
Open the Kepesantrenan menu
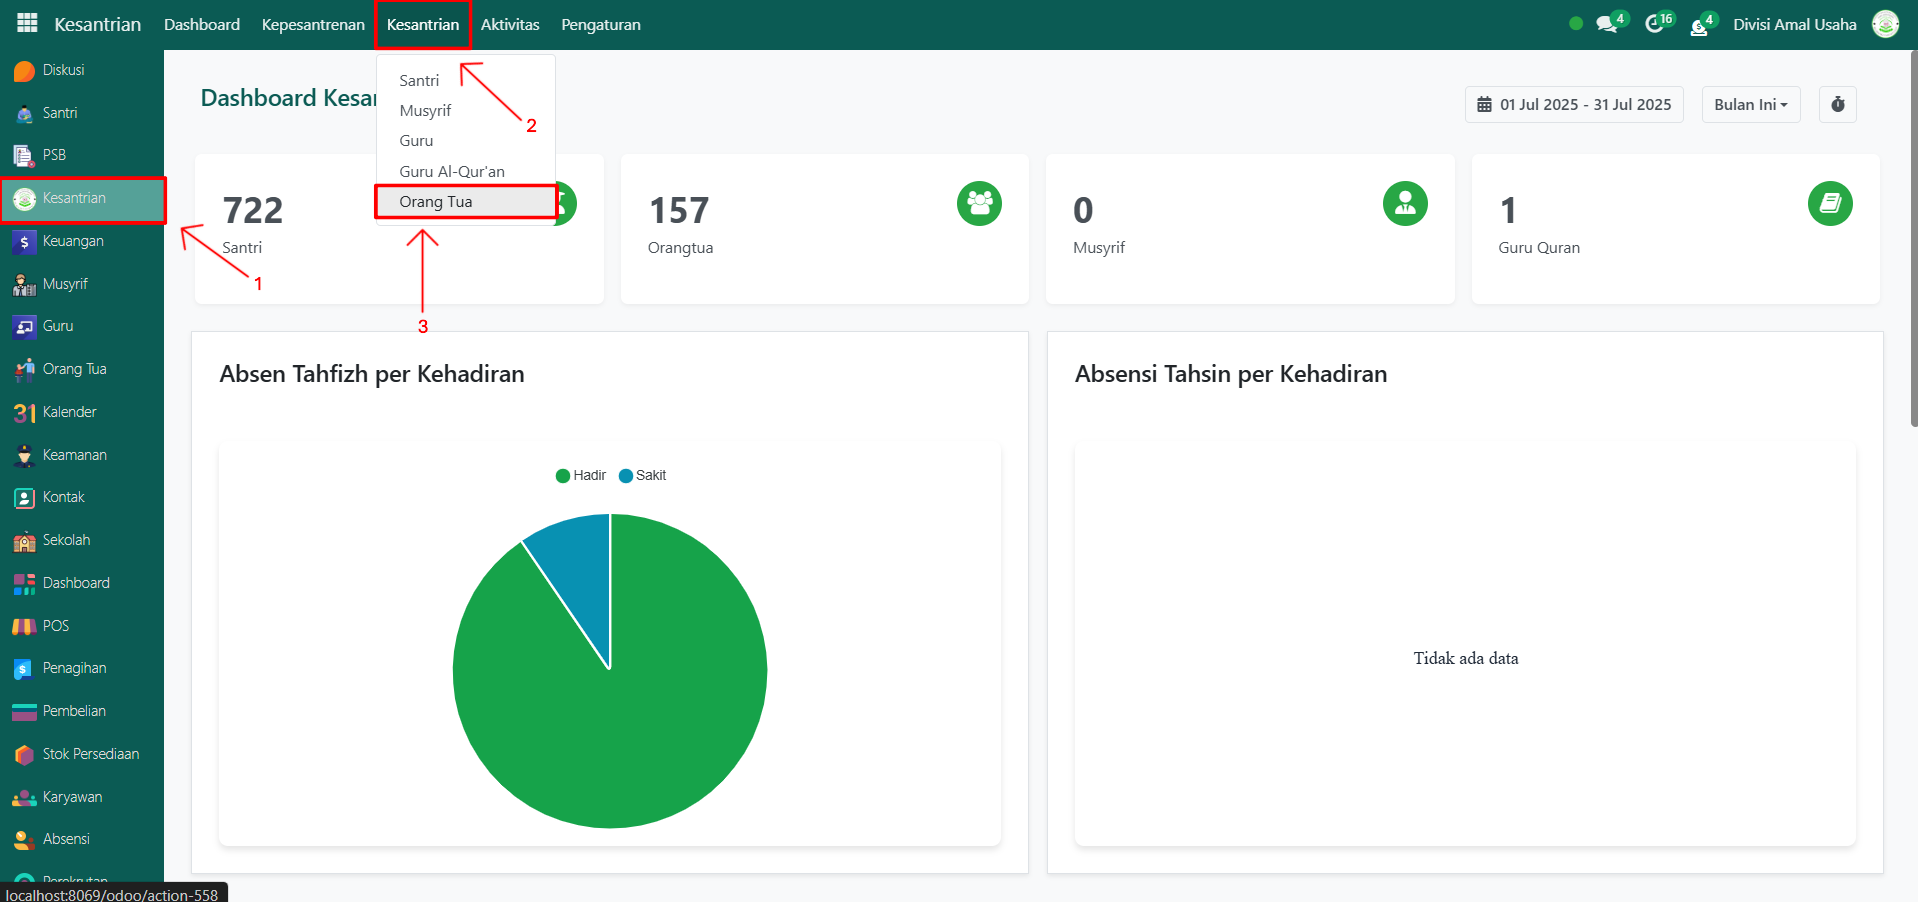point(313,25)
